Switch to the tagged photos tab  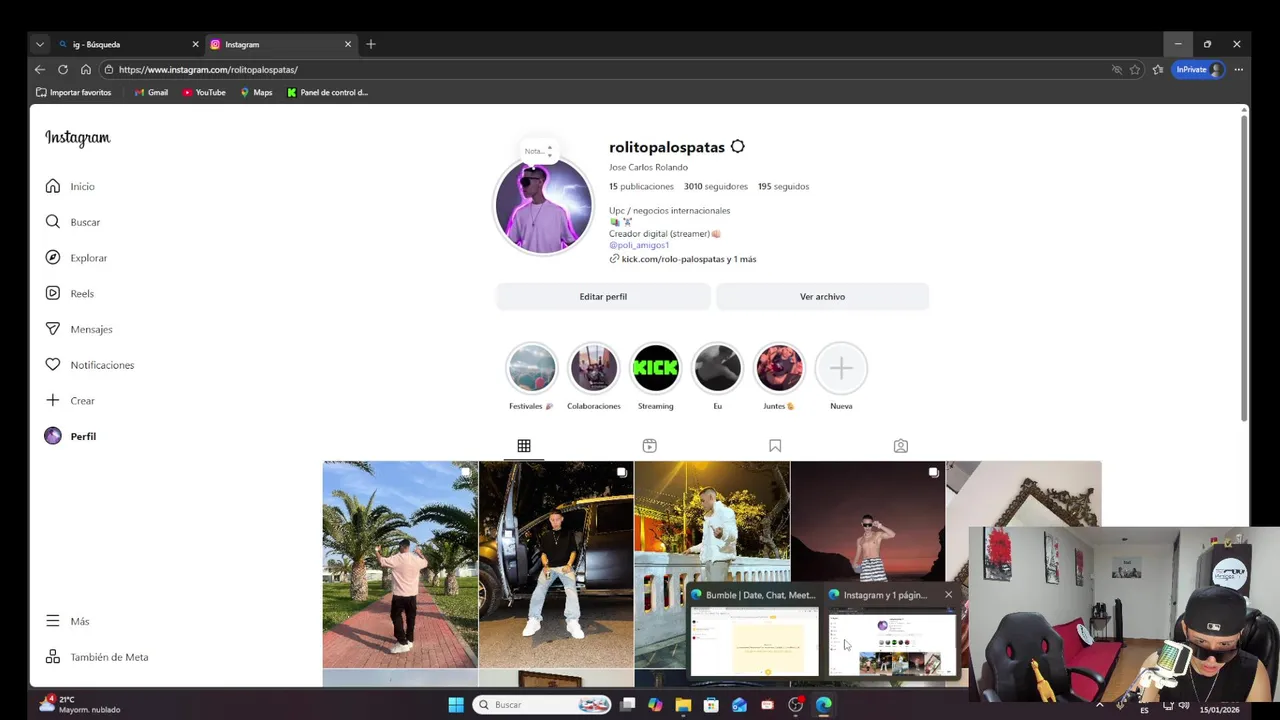901,446
